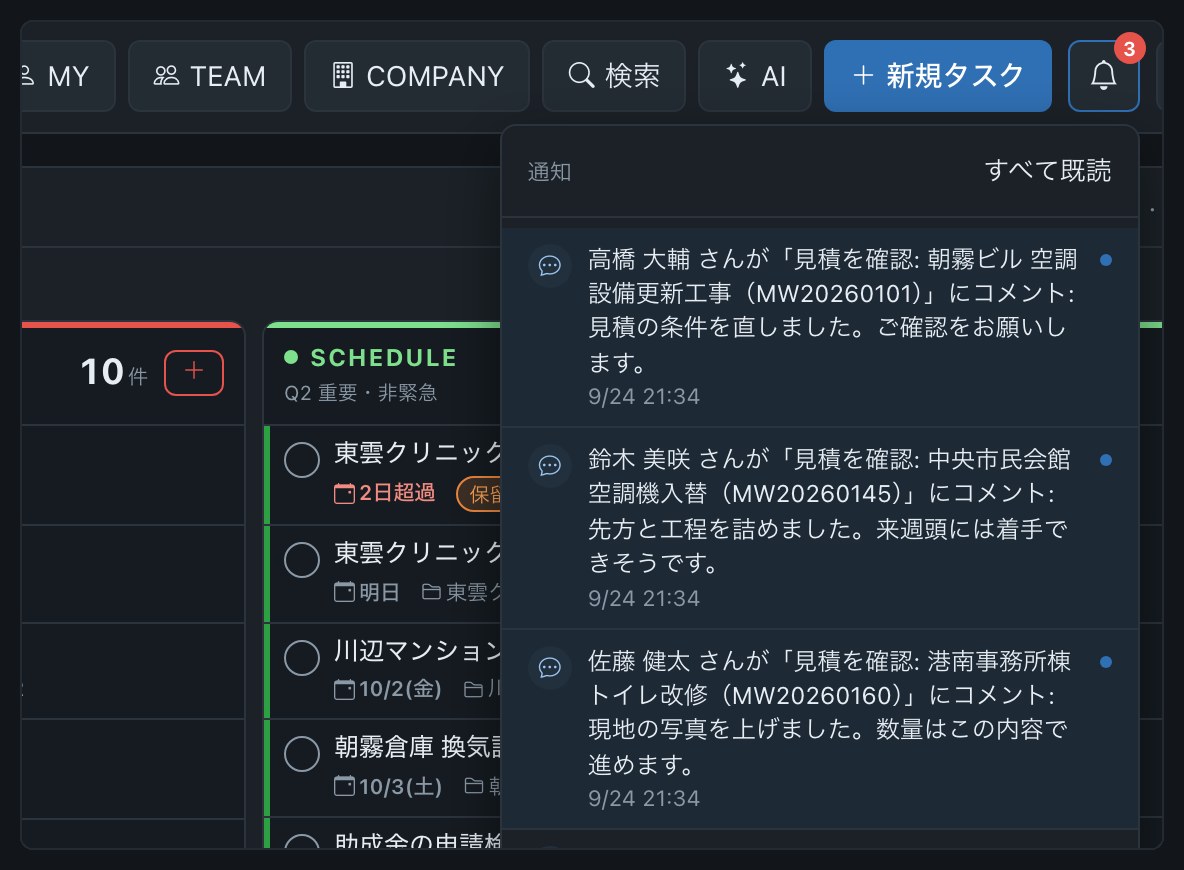Click the 10/2(金) due date
Screen dimensions: 1184x870
pyautogui.click(x=388, y=689)
